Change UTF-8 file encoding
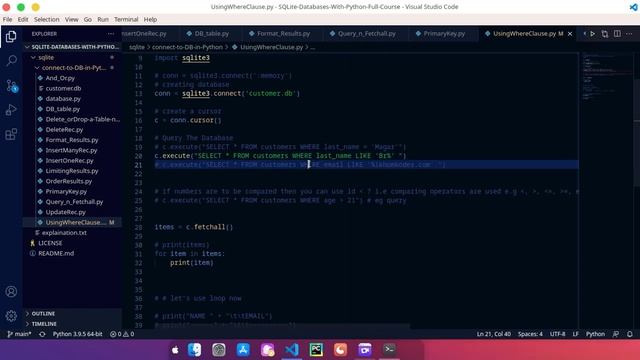This screenshot has height=360, width=640. coord(557,334)
